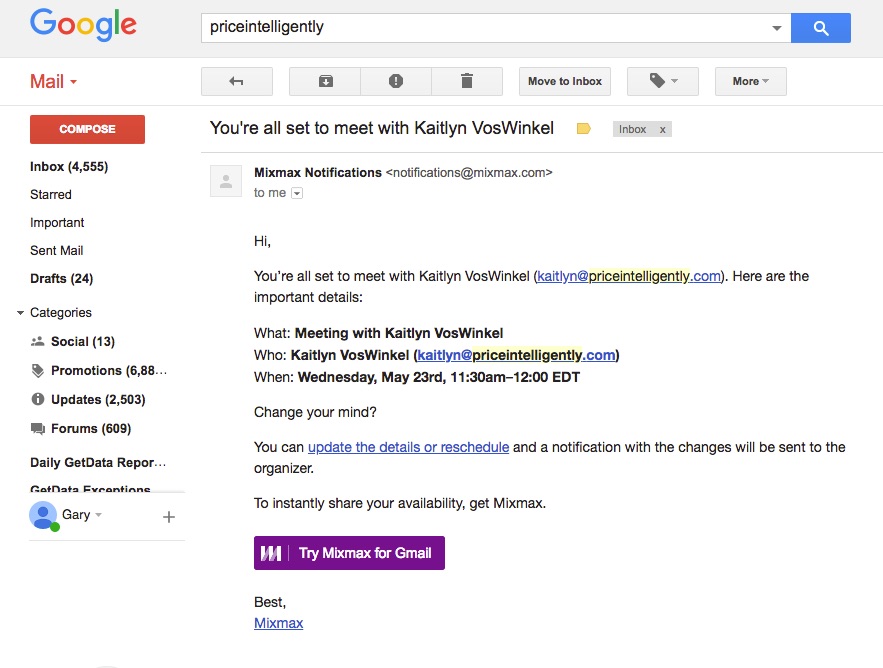
Task: Open the search options dropdown arrow
Action: tap(777, 28)
